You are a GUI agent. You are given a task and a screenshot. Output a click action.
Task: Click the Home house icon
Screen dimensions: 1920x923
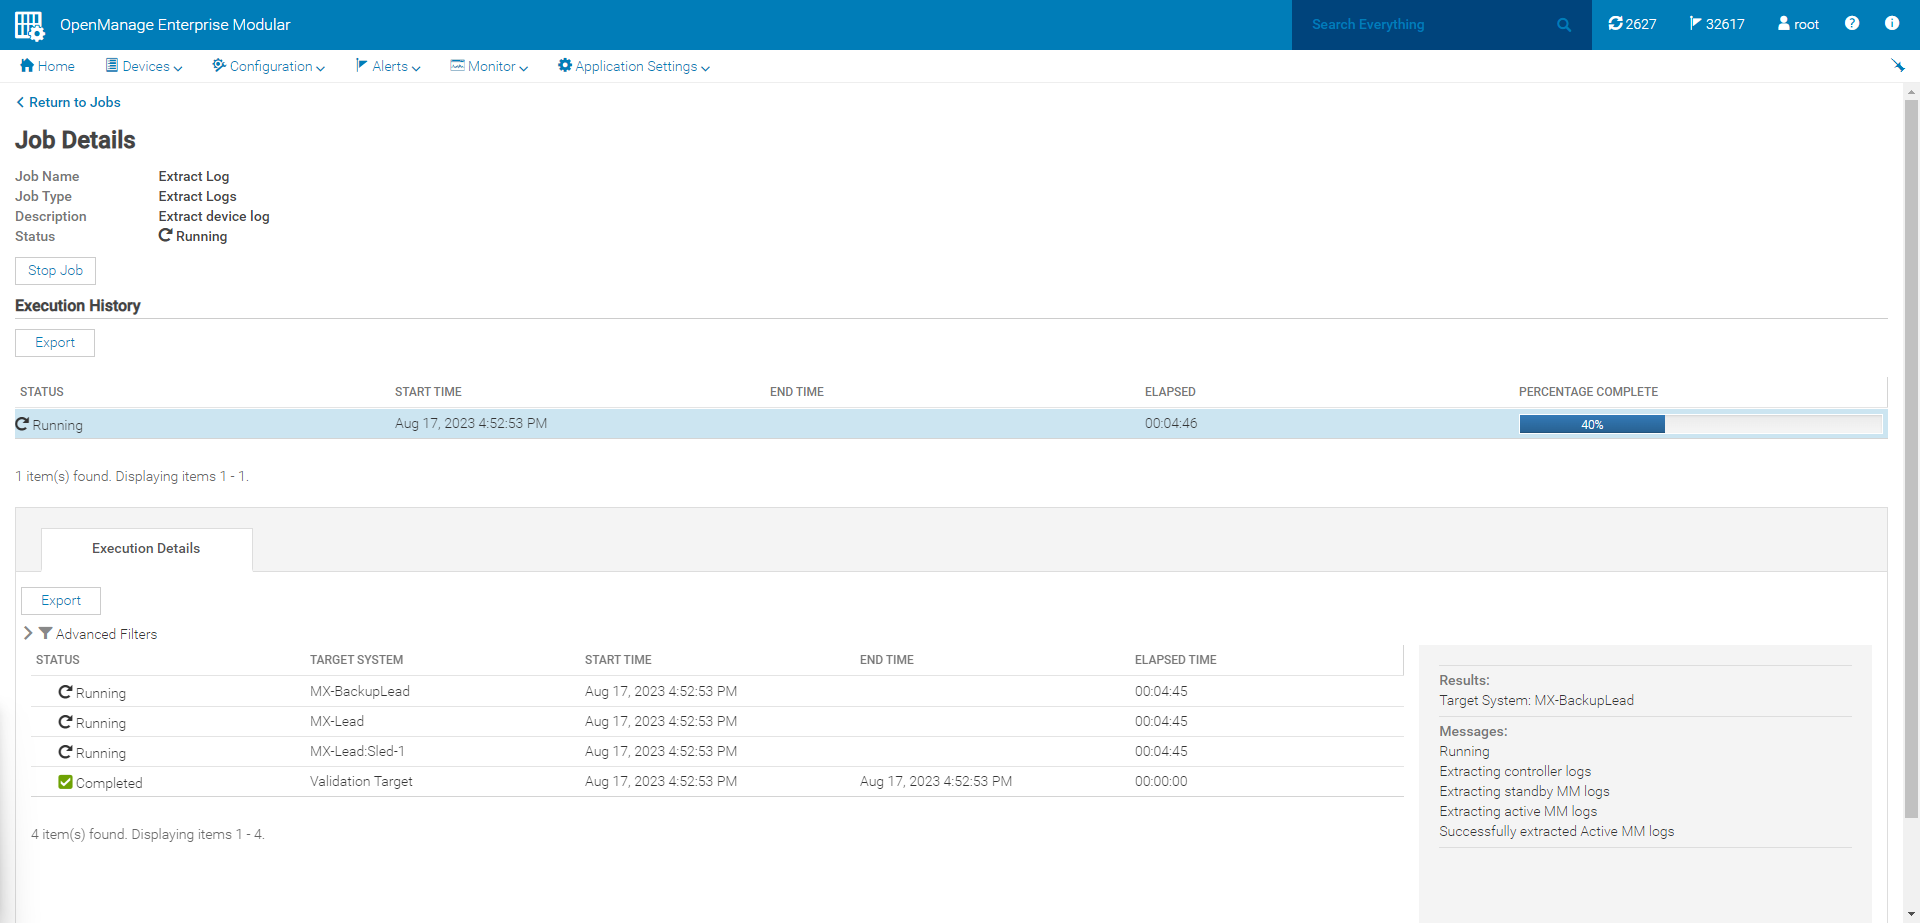25,65
